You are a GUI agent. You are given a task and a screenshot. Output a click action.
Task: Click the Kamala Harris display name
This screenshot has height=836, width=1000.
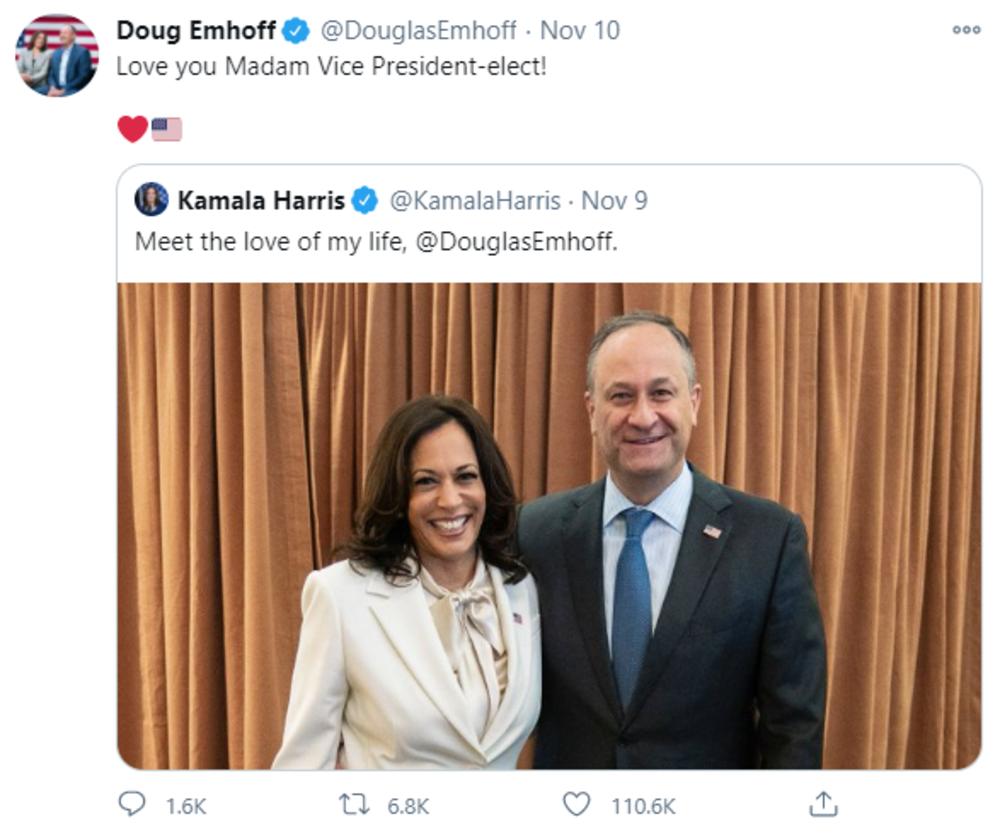click(x=260, y=201)
